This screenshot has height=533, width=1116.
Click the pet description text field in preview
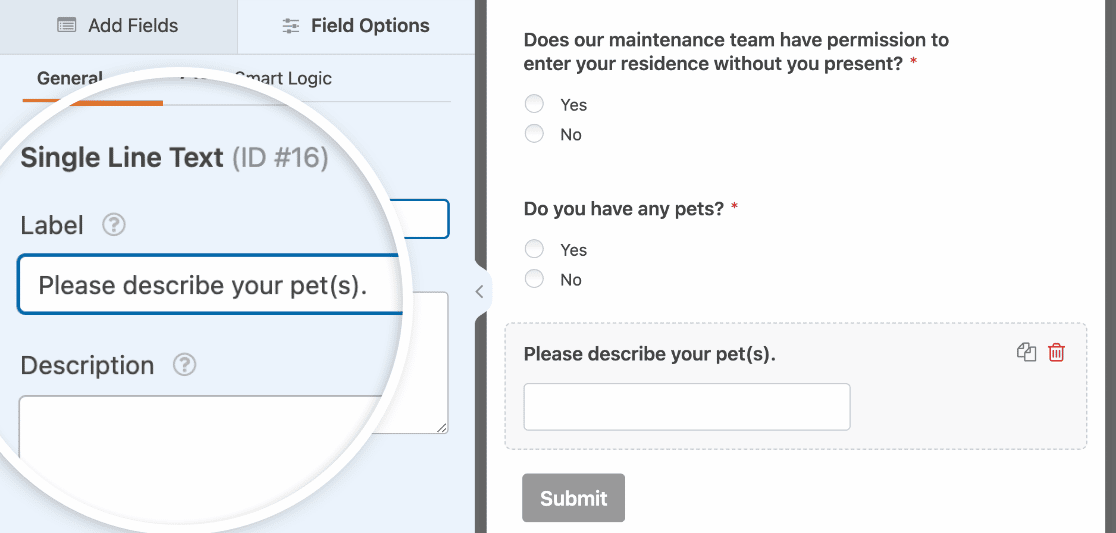pos(687,407)
